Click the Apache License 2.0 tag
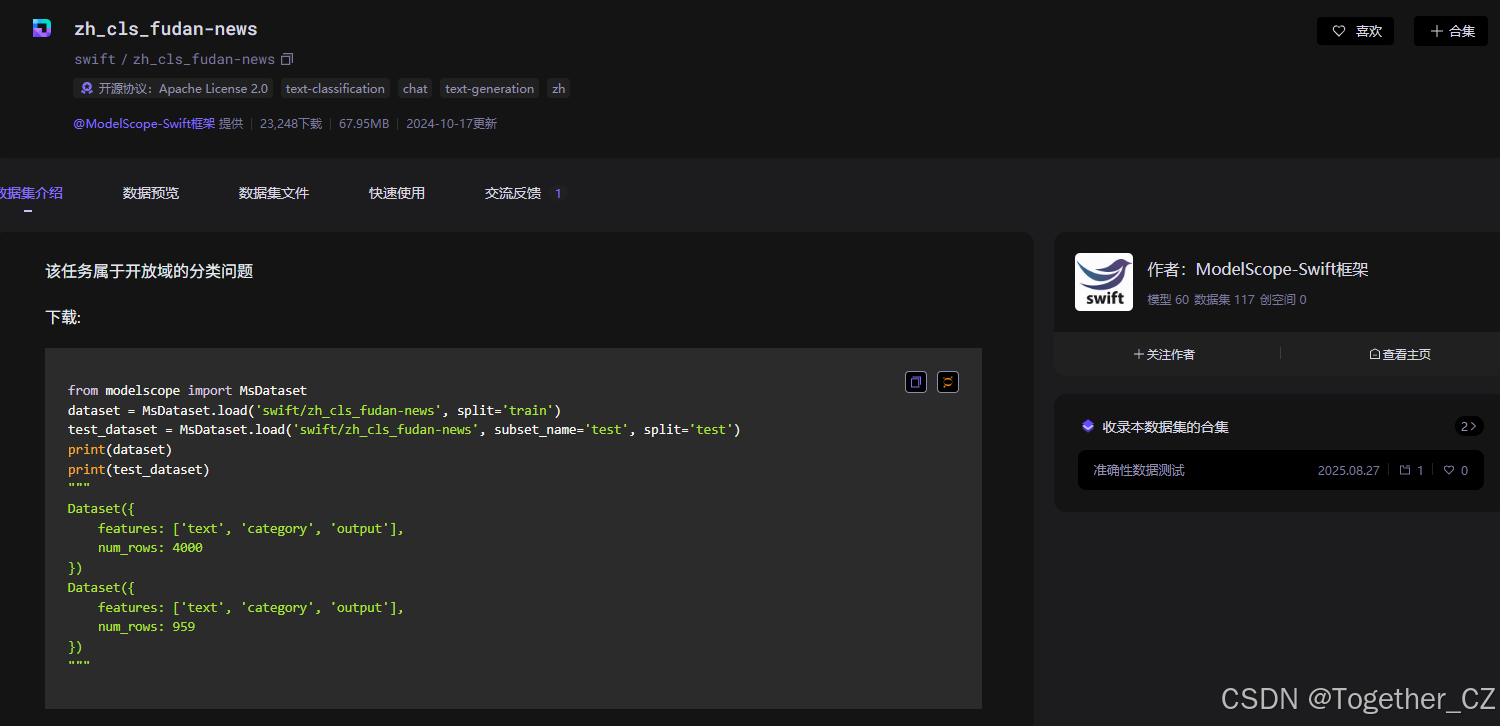 point(173,88)
